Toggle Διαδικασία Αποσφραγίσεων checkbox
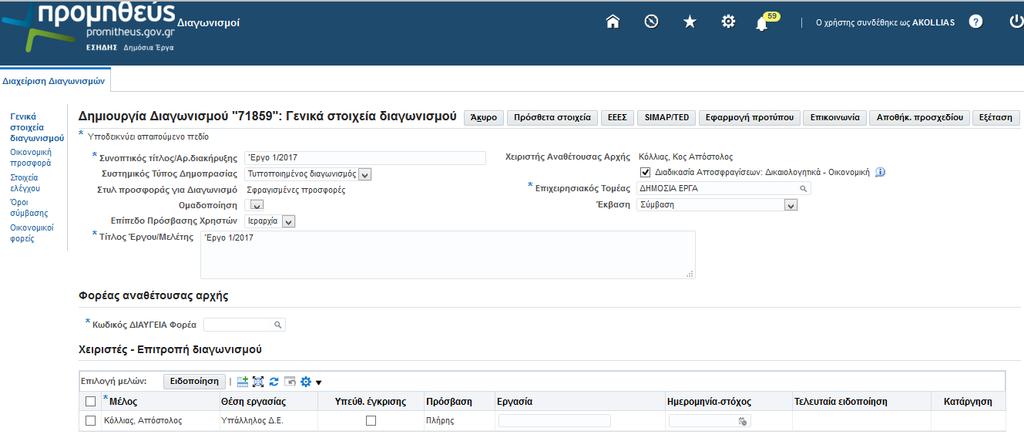The image size is (1024, 438). (x=646, y=172)
